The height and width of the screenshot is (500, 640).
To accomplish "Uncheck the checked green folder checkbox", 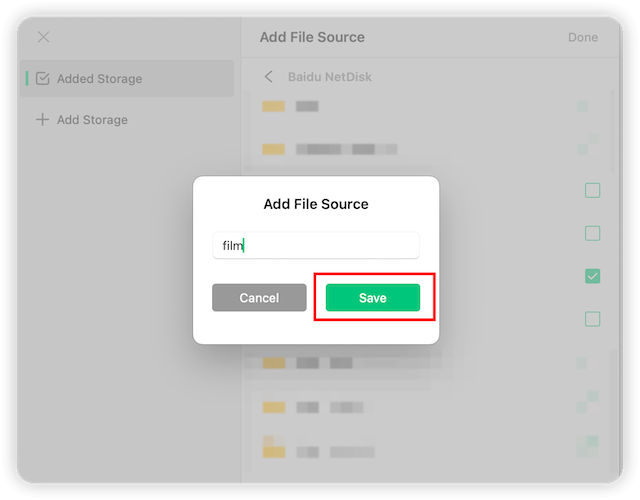I will [592, 276].
